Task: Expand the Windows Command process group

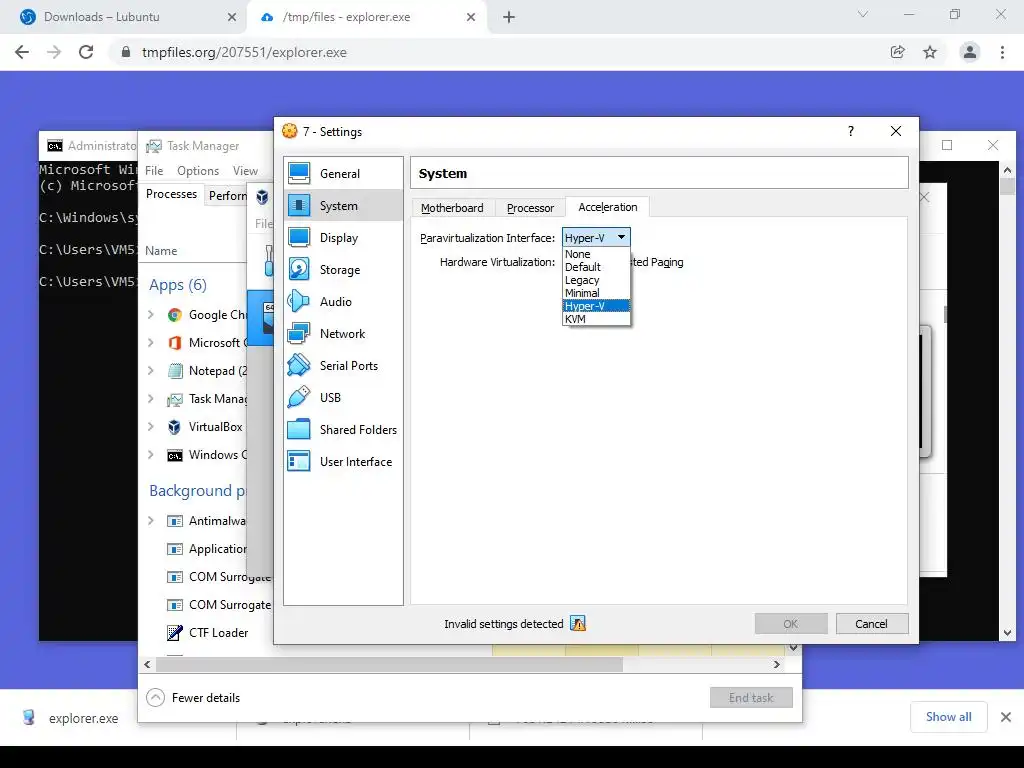Action: [151, 455]
